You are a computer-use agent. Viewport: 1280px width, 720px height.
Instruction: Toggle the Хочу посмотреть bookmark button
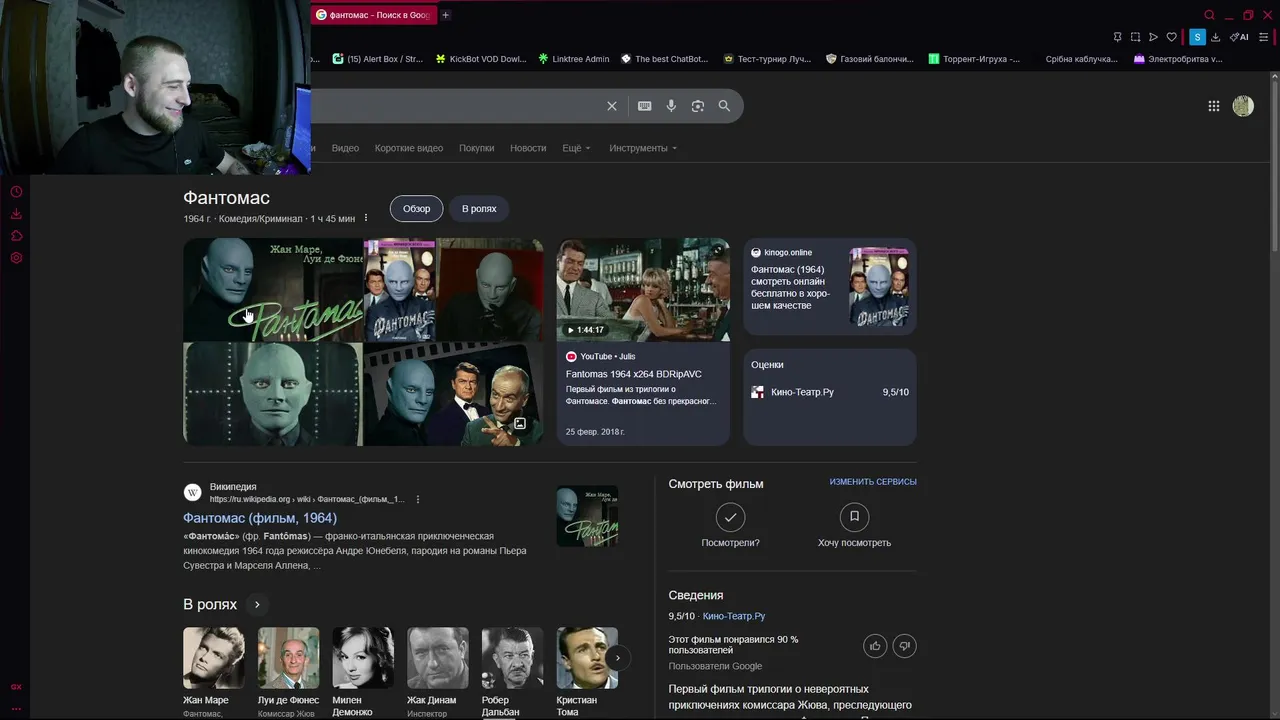[854, 517]
